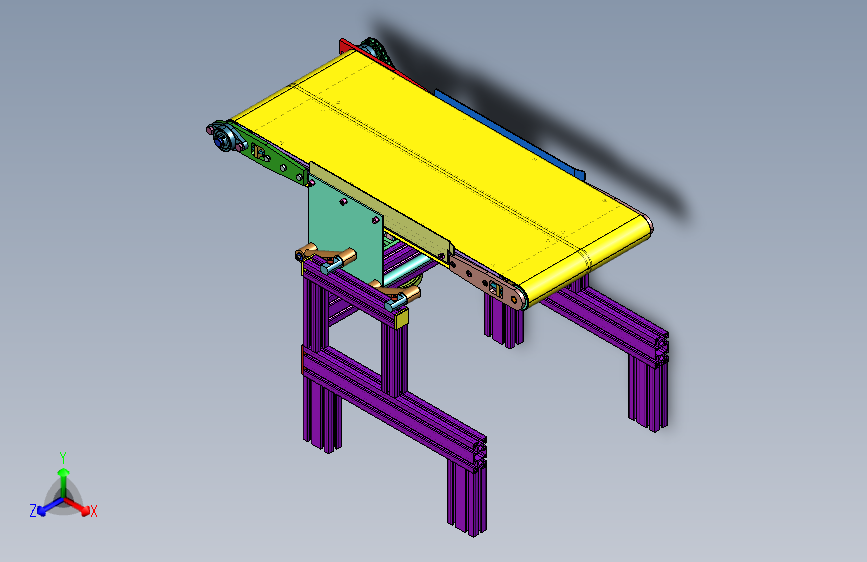867x562 pixels.
Task: Select the lower purple horizontal extrusion beam
Action: 395,408
